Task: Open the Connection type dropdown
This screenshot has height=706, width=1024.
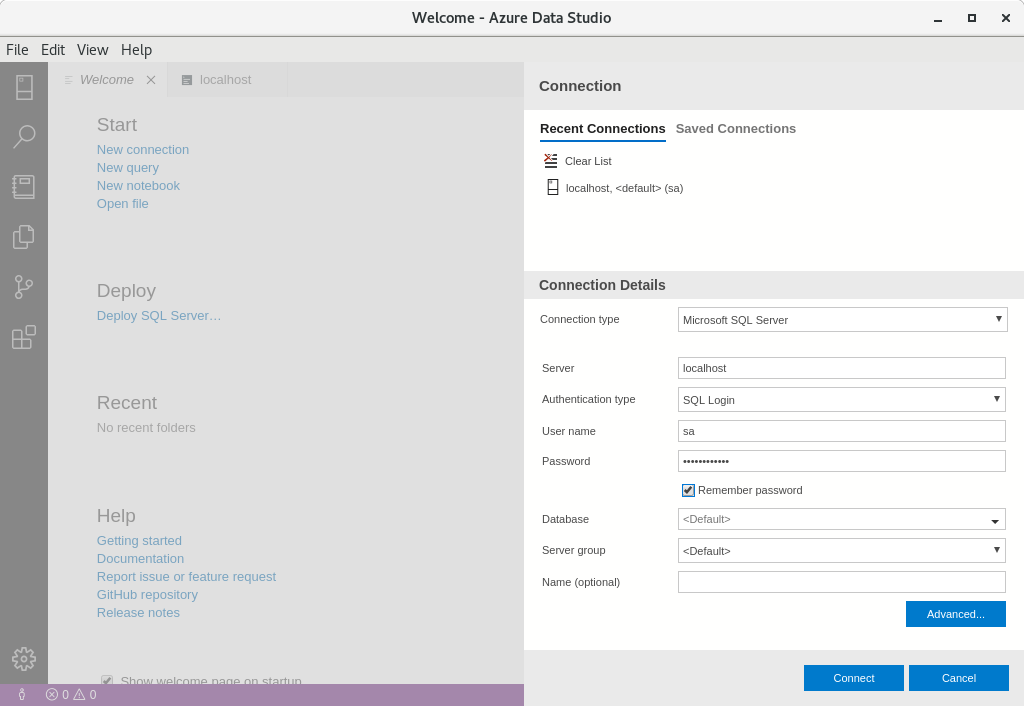Action: [x=842, y=319]
